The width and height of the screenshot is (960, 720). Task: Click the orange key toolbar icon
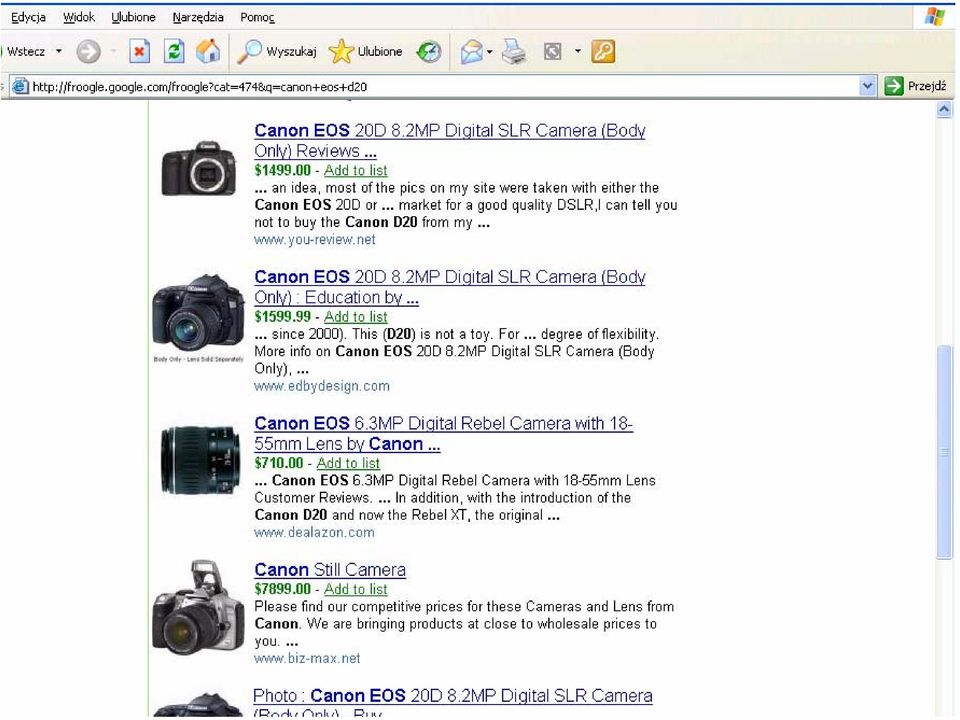602,51
